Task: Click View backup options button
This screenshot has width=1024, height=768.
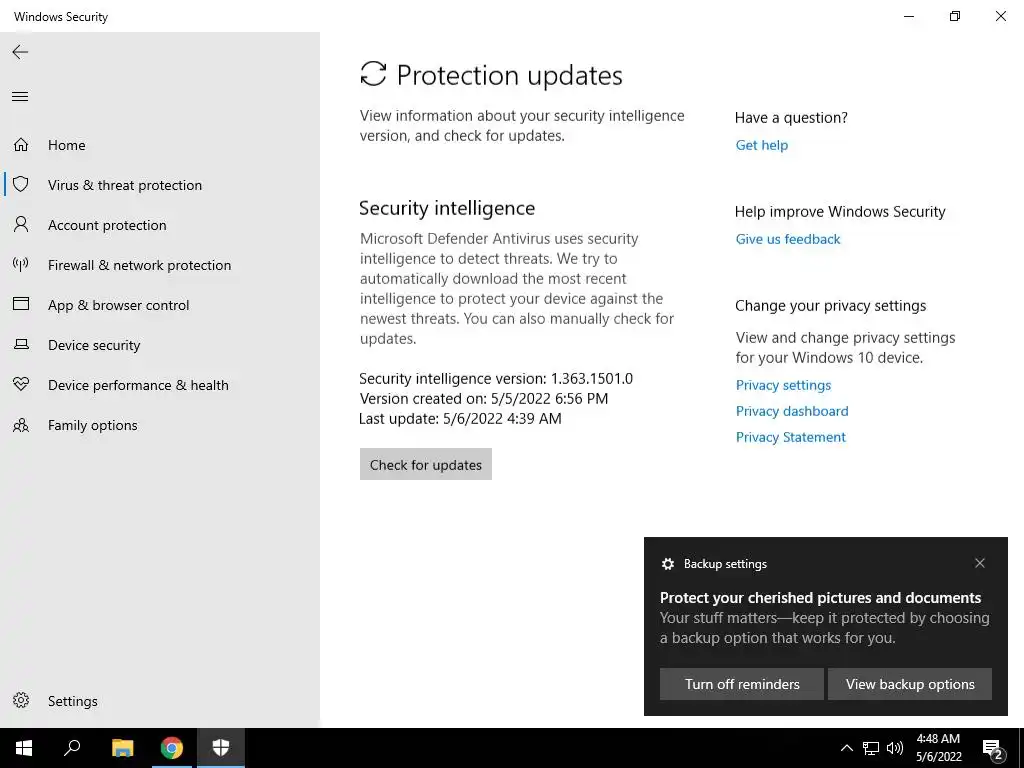Action: [910, 684]
